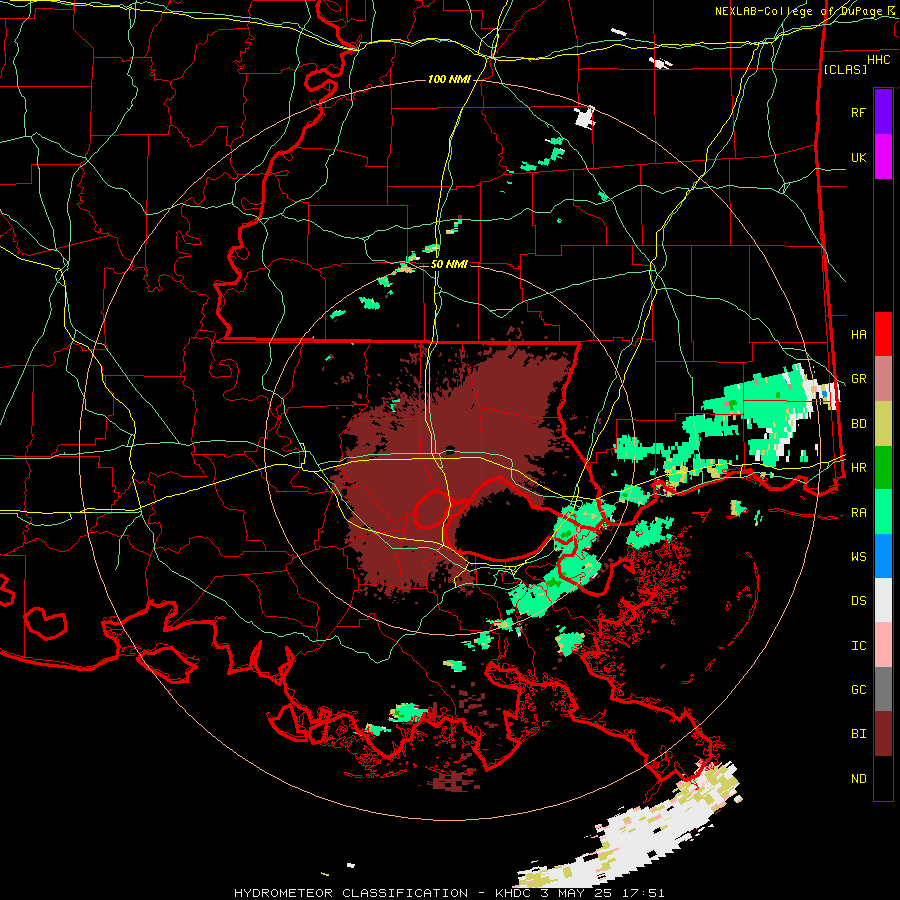Click the brown BI legend swatch

pyautogui.click(x=883, y=734)
